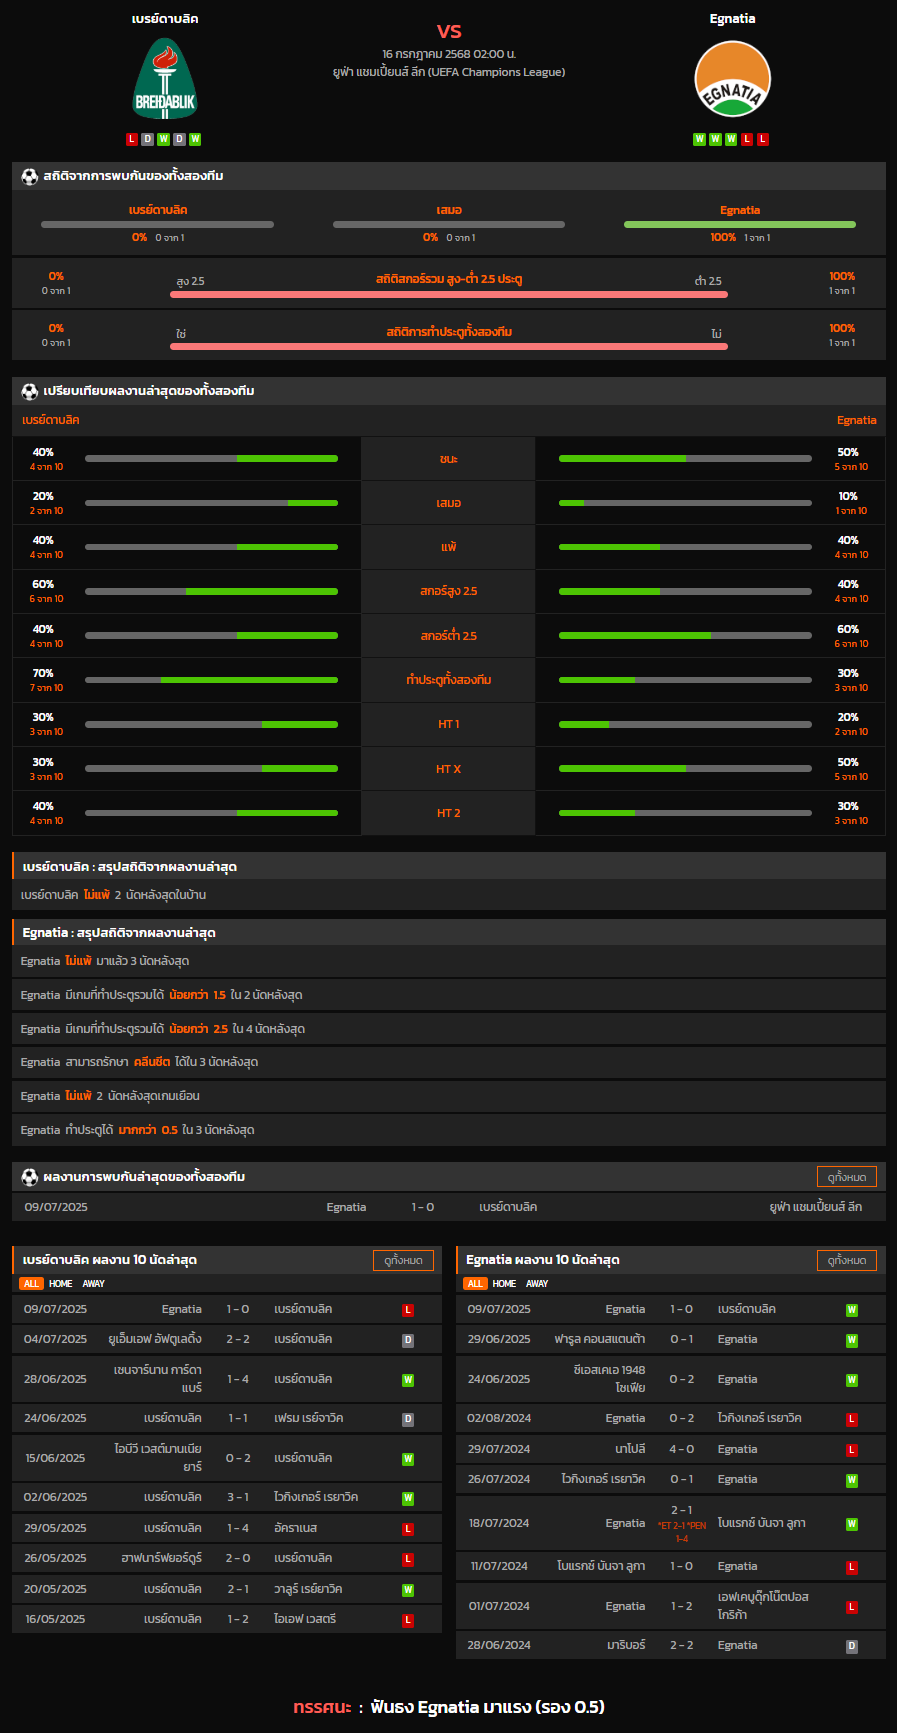897x1733 pixels.
Task: Click Breidablik unbeaten in 2 home games line
Action: [449, 895]
